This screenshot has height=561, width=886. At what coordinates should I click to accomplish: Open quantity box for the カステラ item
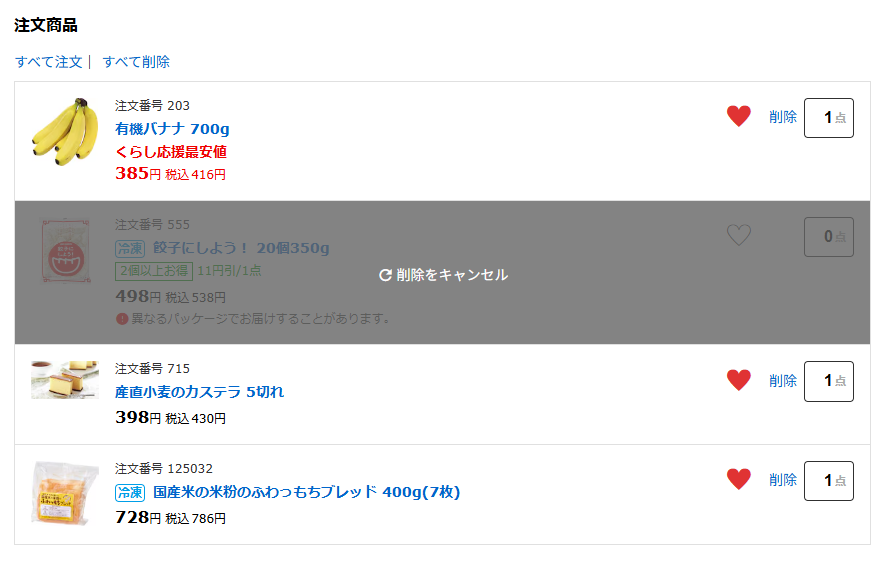coord(828,381)
